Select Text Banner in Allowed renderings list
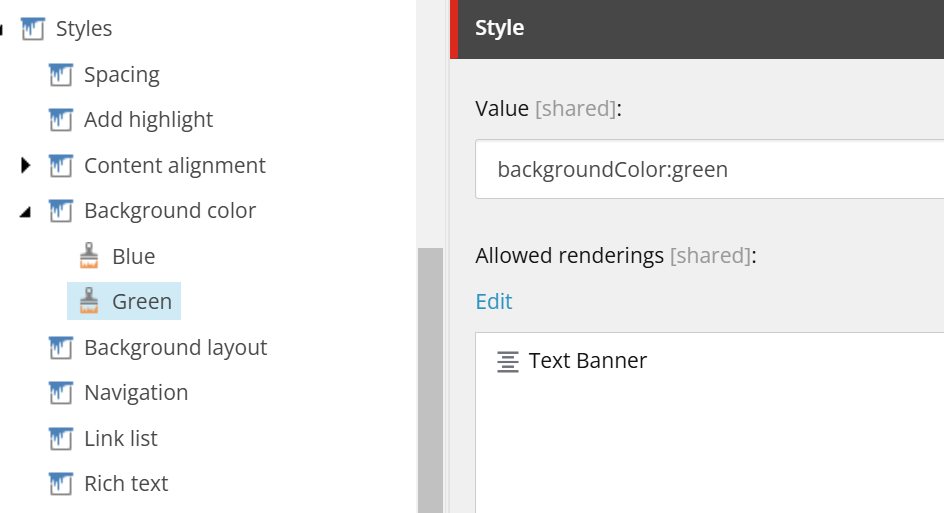Image resolution: width=944 pixels, height=513 pixels. pos(587,361)
